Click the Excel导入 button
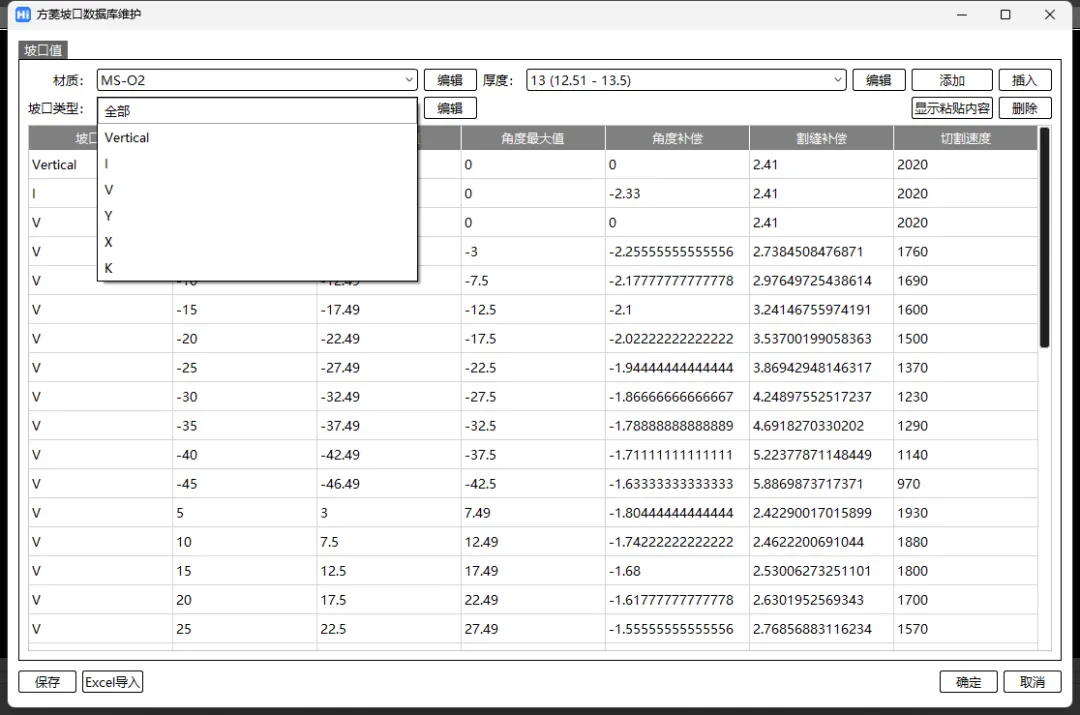1080x715 pixels. (112, 682)
